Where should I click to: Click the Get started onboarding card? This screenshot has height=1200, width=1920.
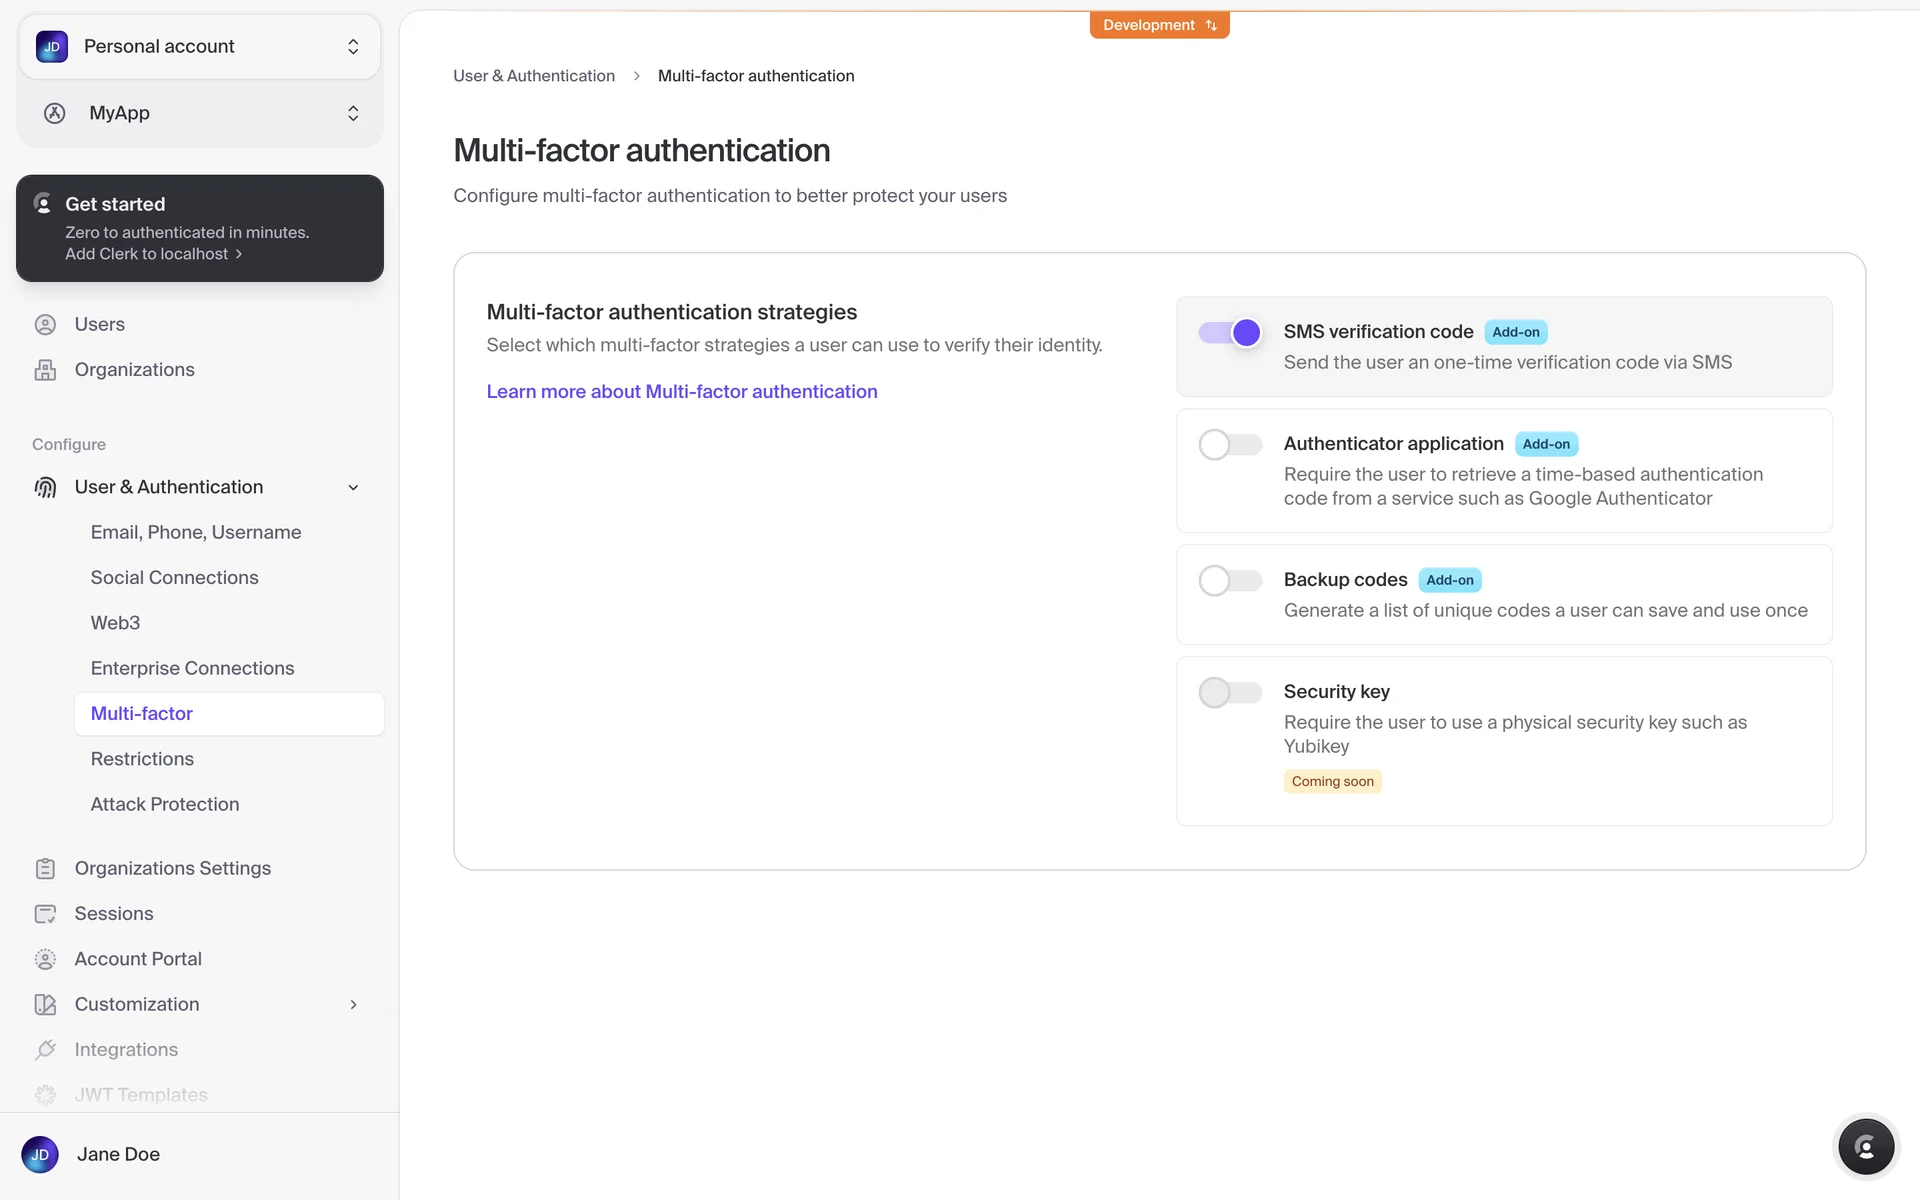pos(200,228)
